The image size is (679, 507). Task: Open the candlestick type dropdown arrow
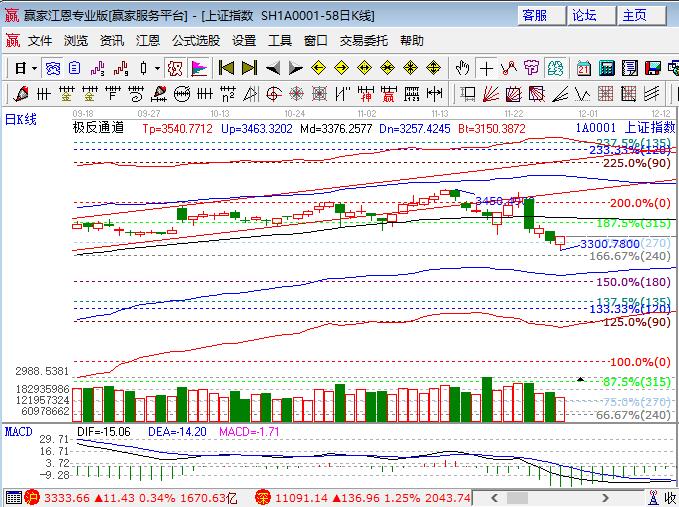point(156,68)
